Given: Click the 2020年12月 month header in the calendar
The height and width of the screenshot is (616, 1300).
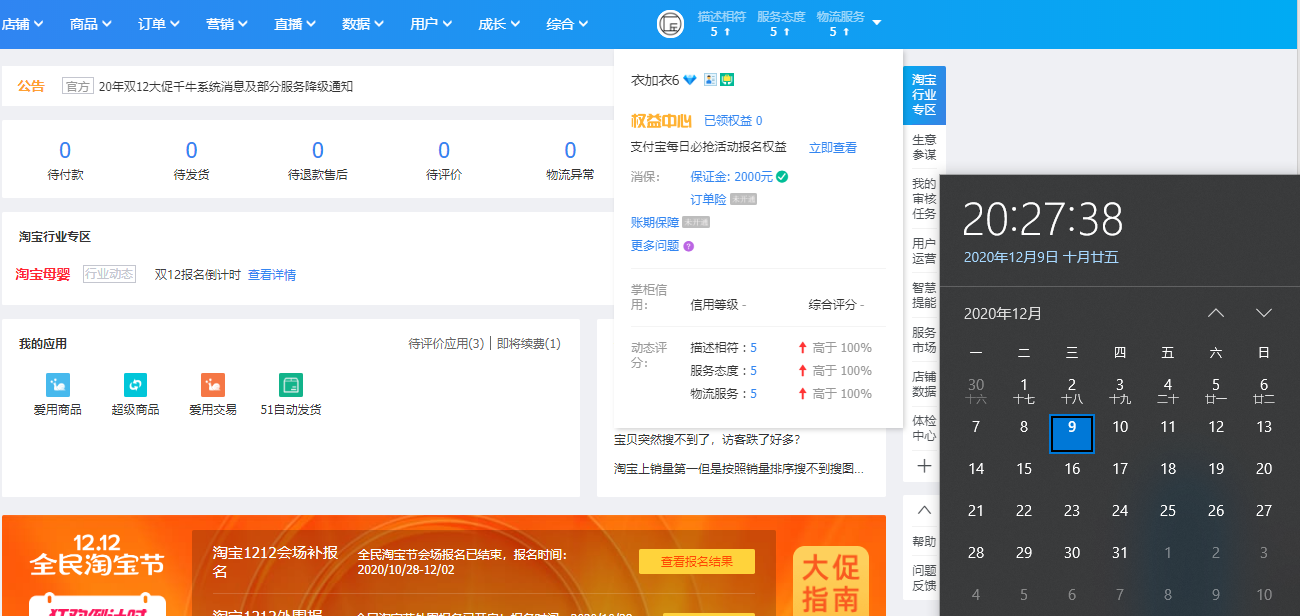Looking at the screenshot, I should (1003, 313).
